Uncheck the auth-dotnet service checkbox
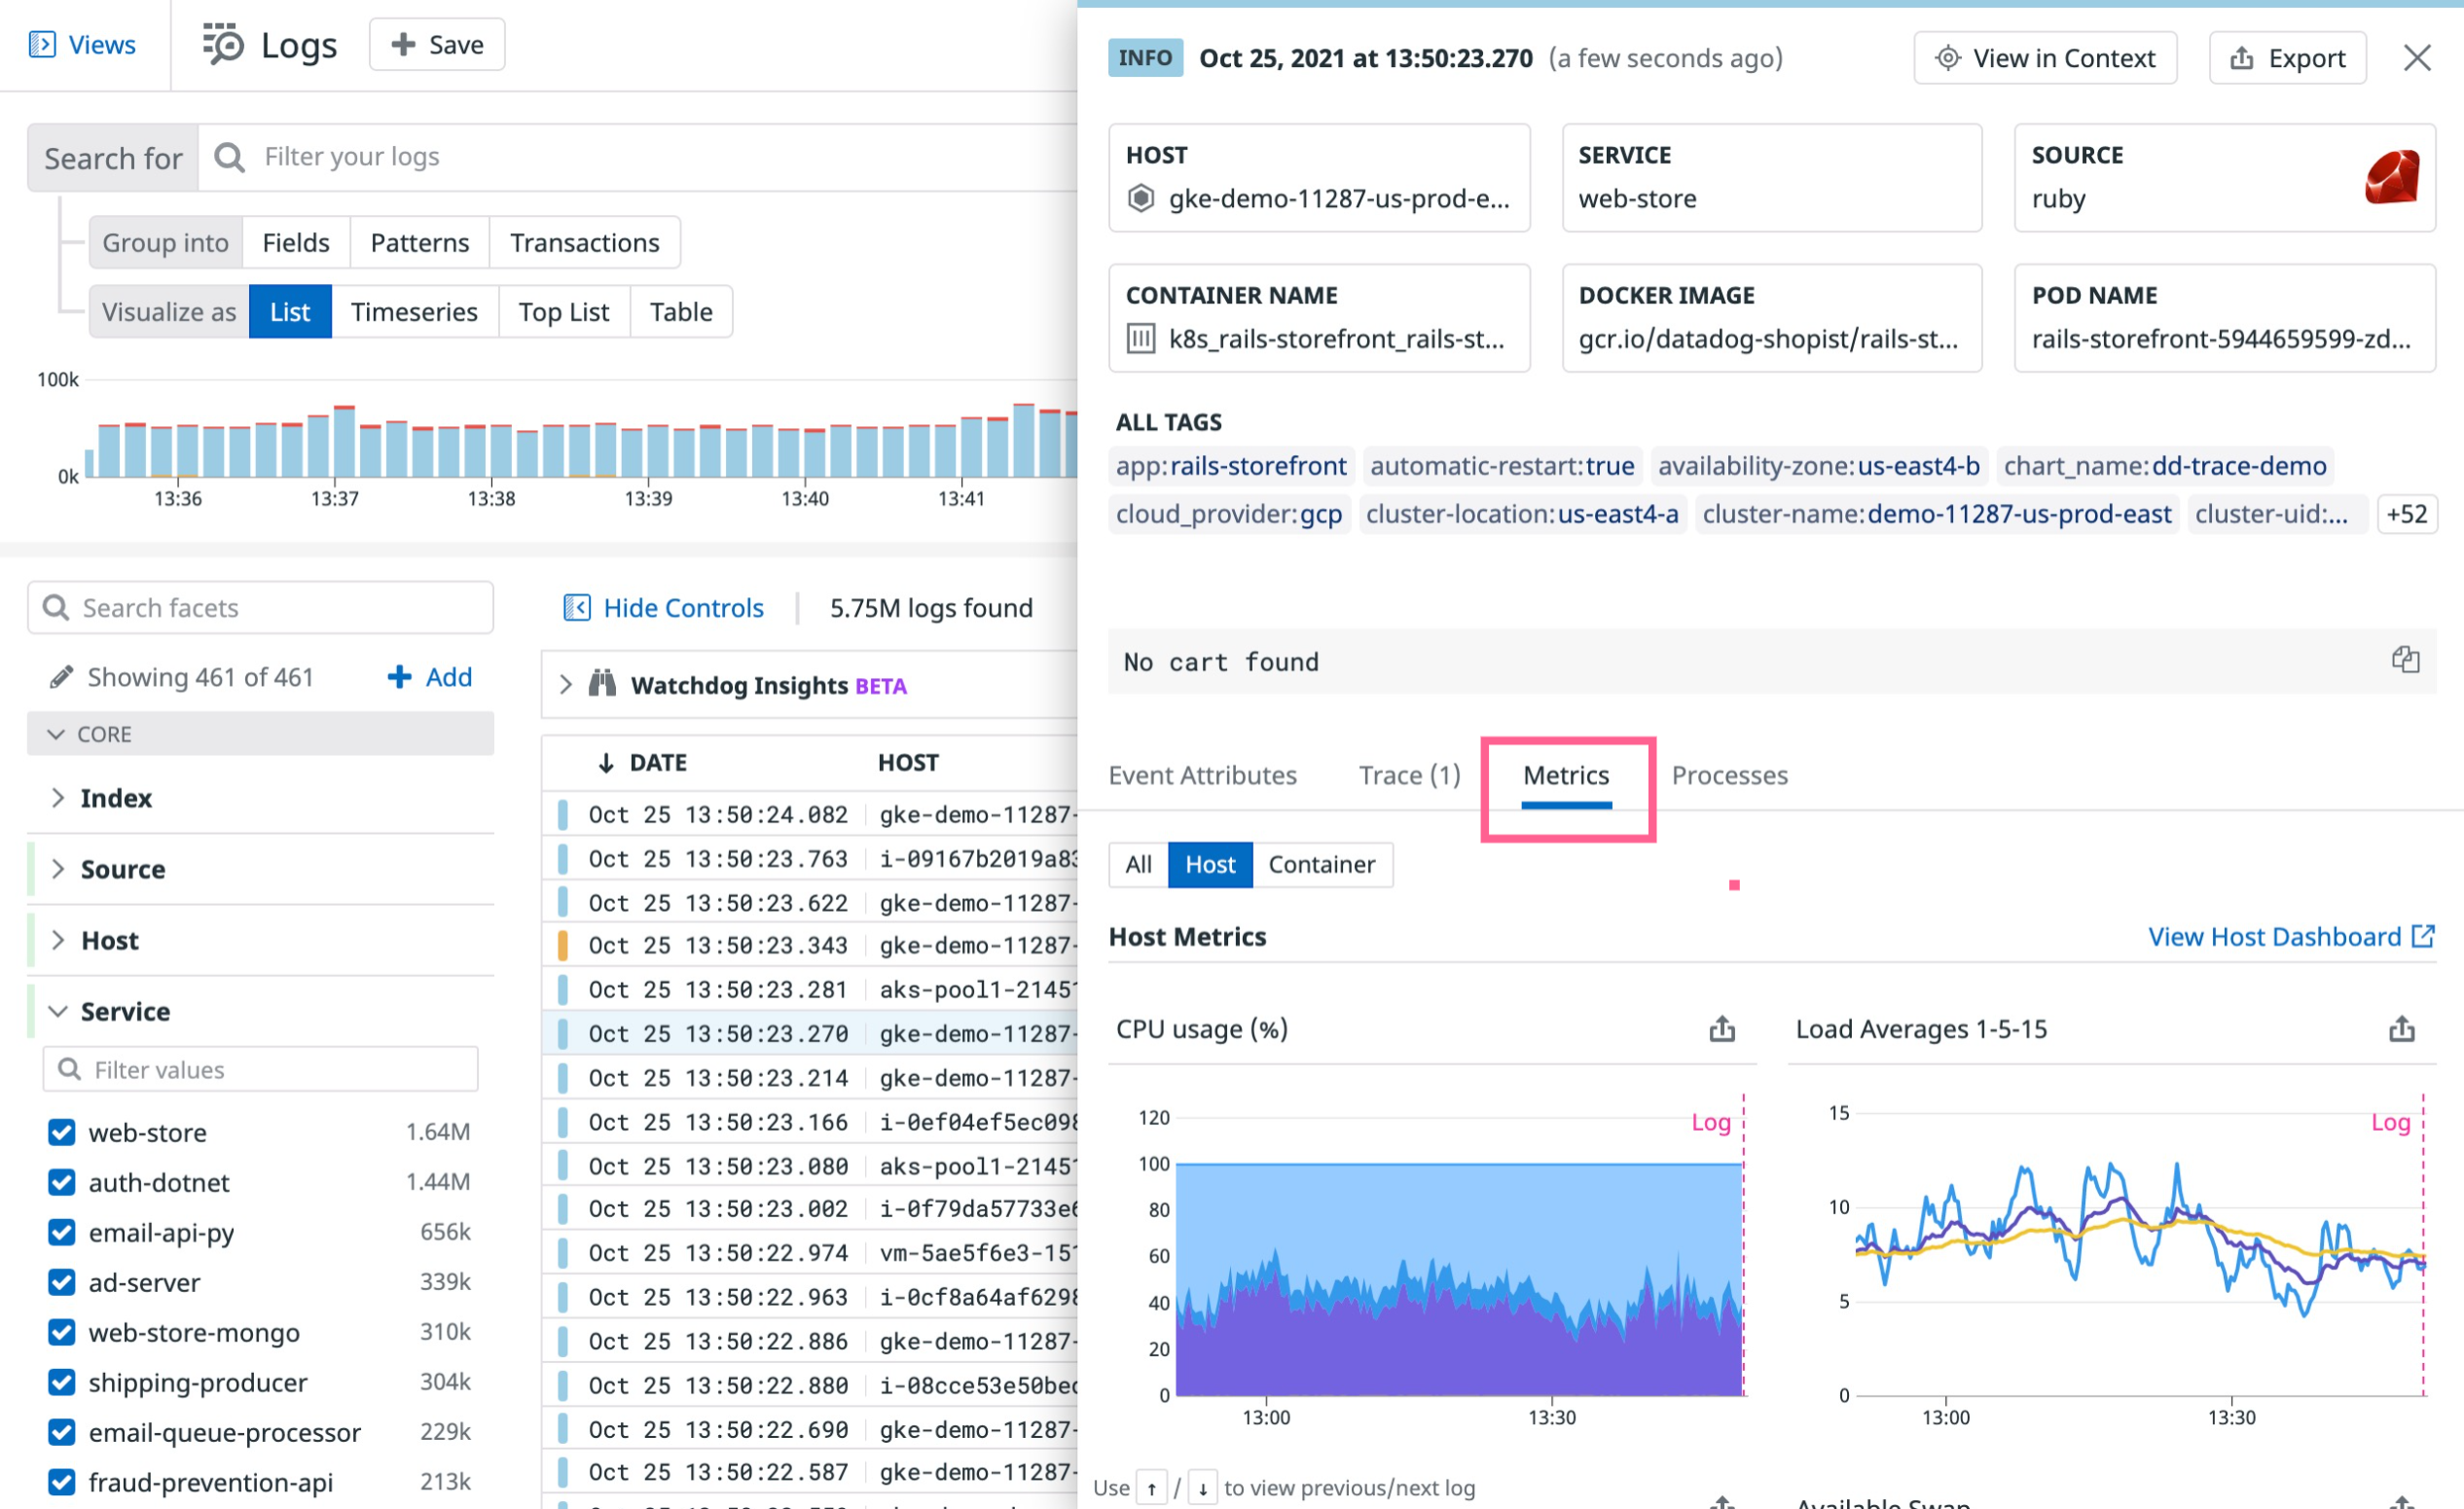This screenshot has width=2464, height=1509. (x=61, y=1182)
